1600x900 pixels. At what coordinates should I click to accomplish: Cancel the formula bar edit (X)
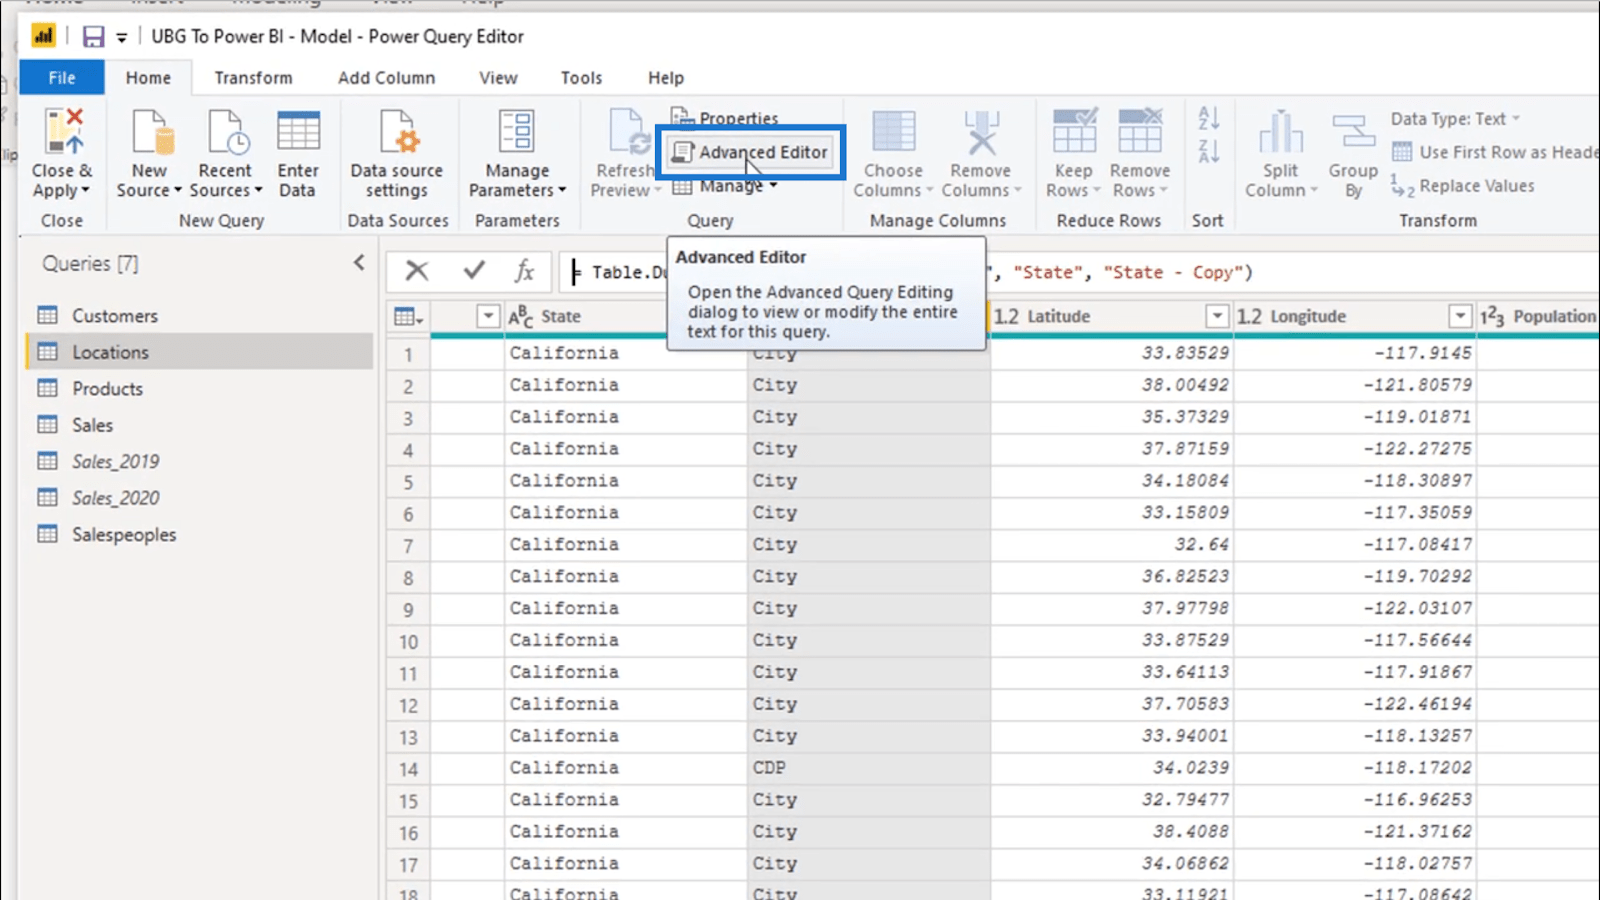pos(417,271)
